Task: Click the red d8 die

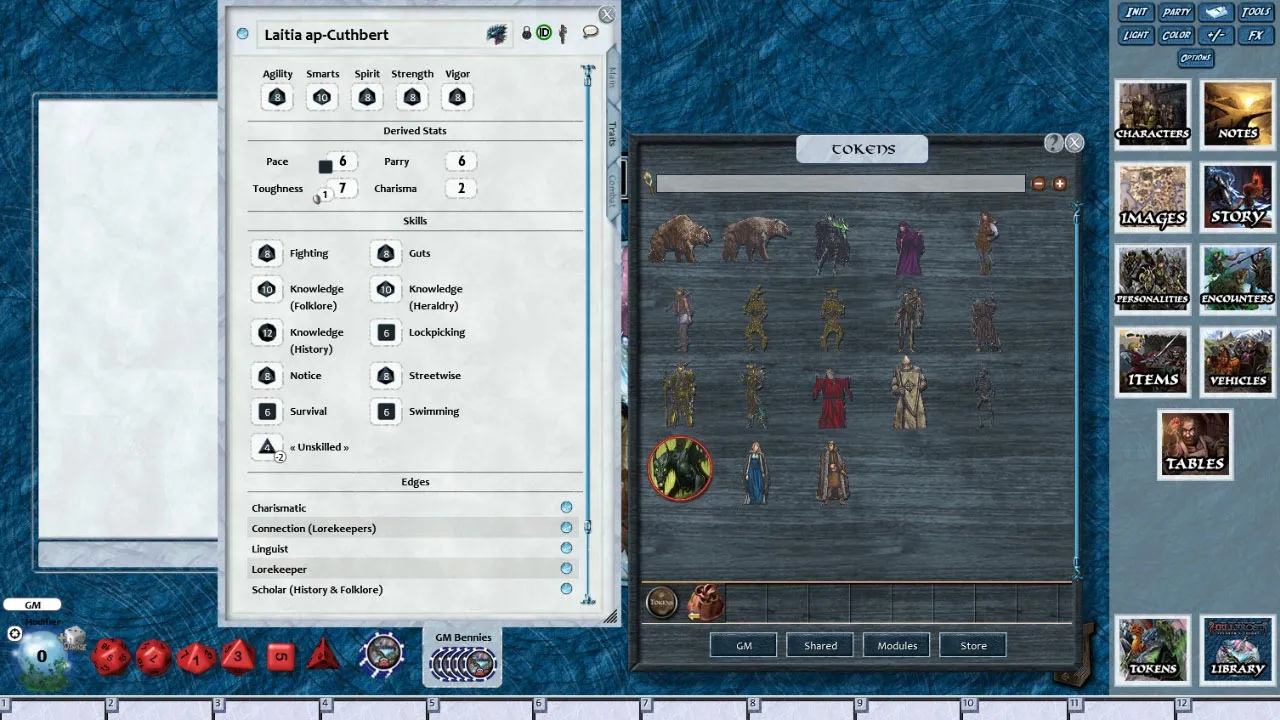Action: coord(238,657)
